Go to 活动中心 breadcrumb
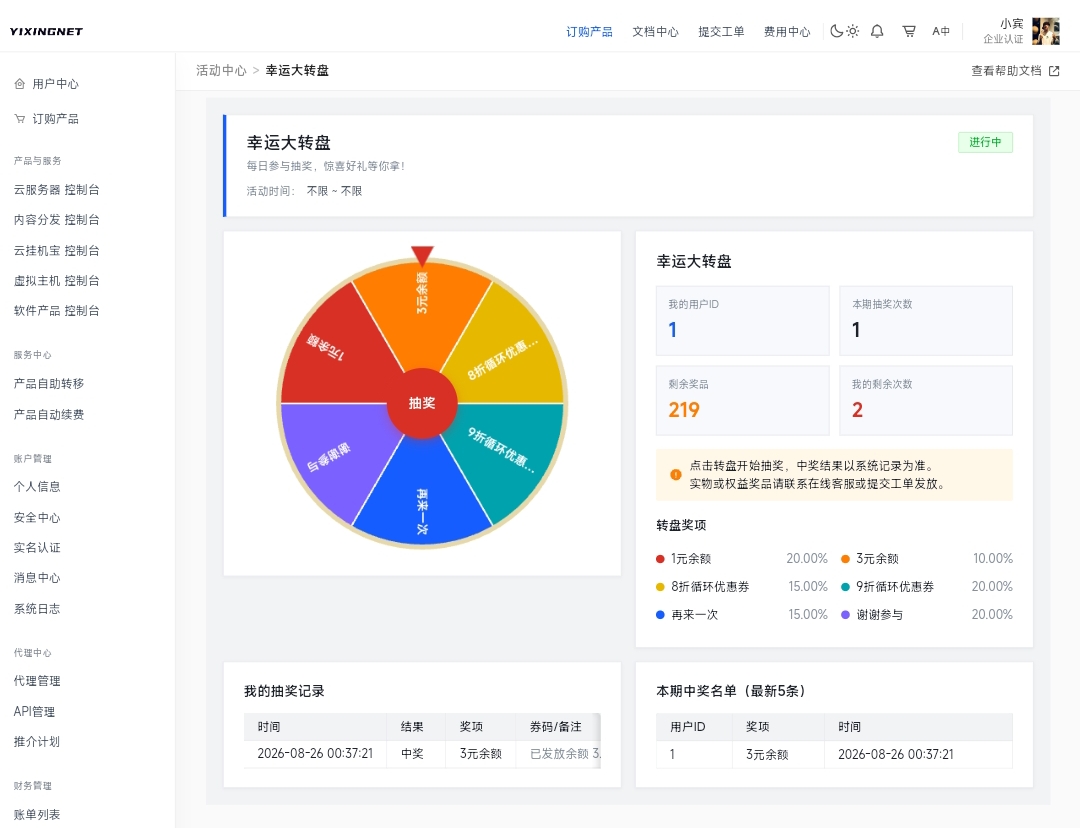Screen dimensions: 1080x828 coord(221,70)
